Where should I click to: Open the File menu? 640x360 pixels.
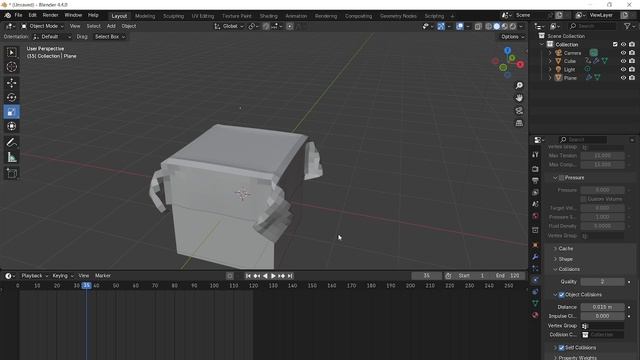coord(18,16)
